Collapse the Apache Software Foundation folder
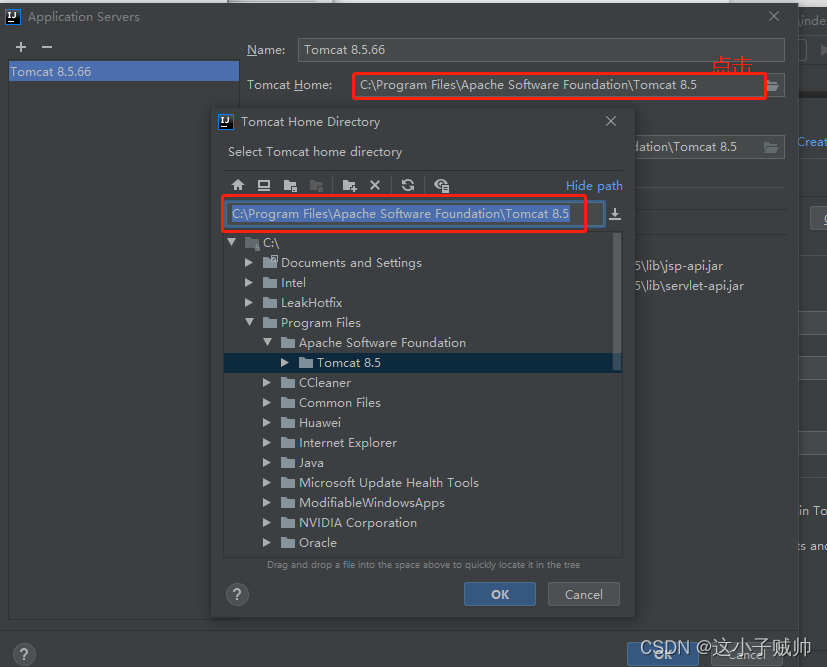 267,342
